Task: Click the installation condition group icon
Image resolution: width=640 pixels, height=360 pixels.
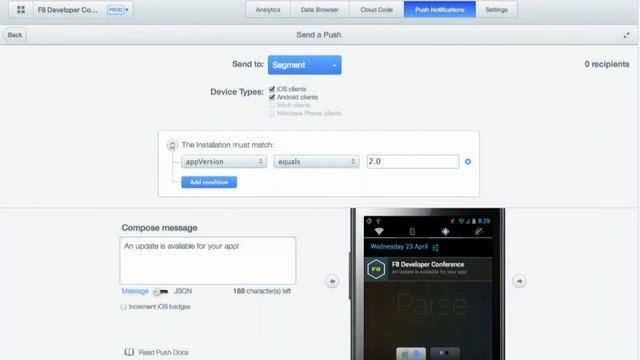Action: [172, 145]
